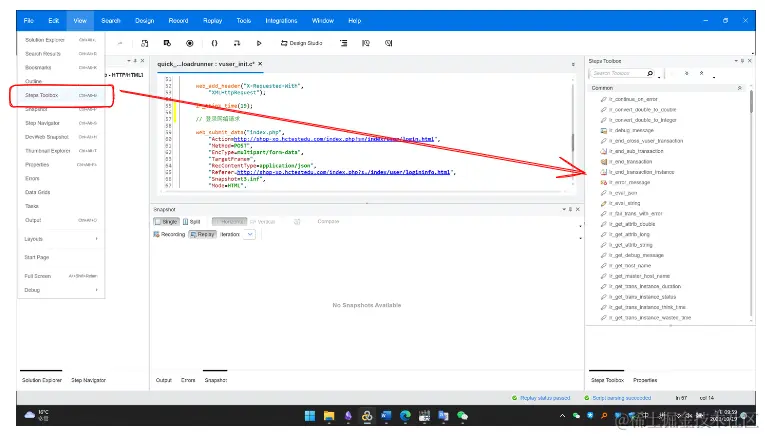Click the second double-chevron icon beside toolbox search
The height and width of the screenshot is (436, 765).
pyautogui.click(x=702, y=73)
